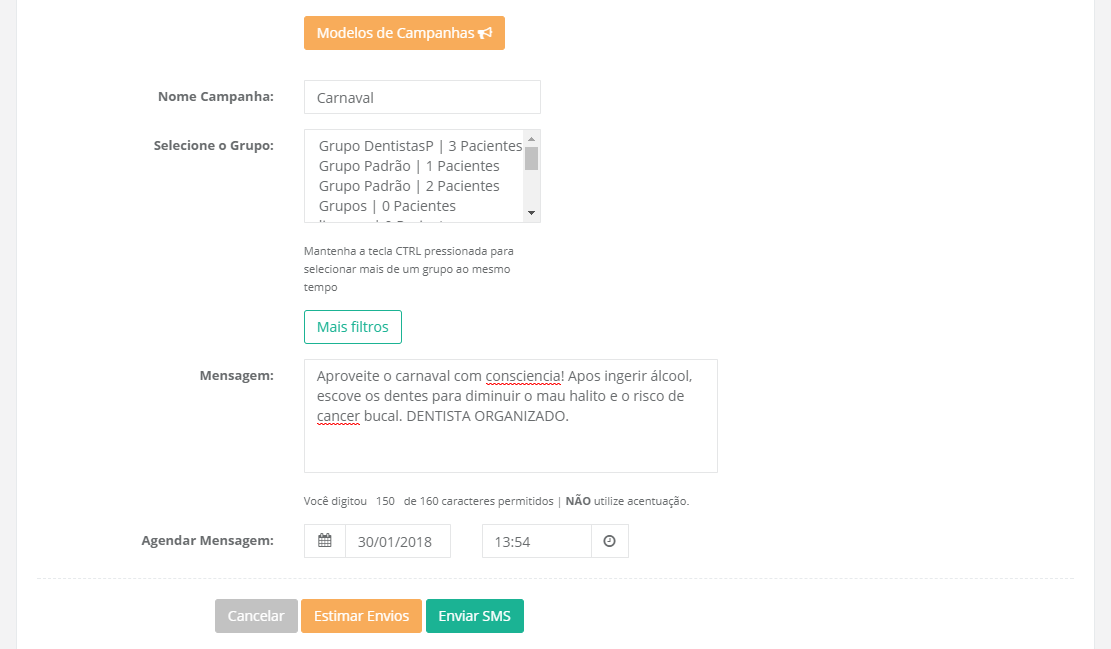Click the clock icon beside the time

pos(609,541)
